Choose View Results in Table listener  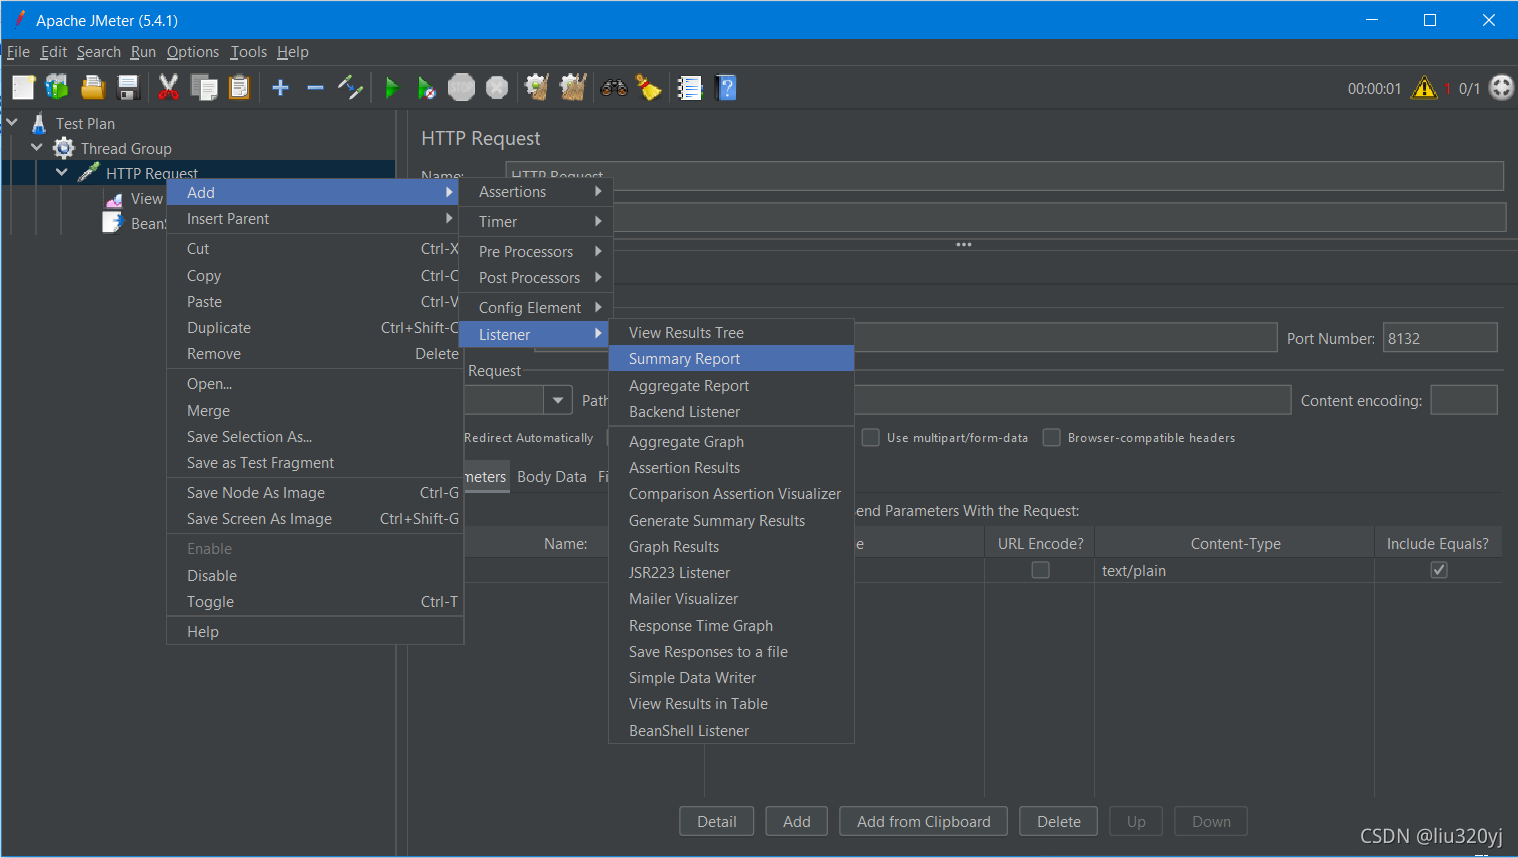pos(731,704)
